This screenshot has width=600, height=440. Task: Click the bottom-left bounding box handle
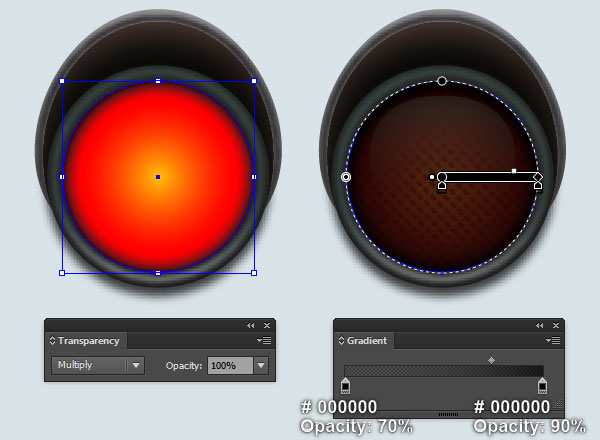click(62, 273)
